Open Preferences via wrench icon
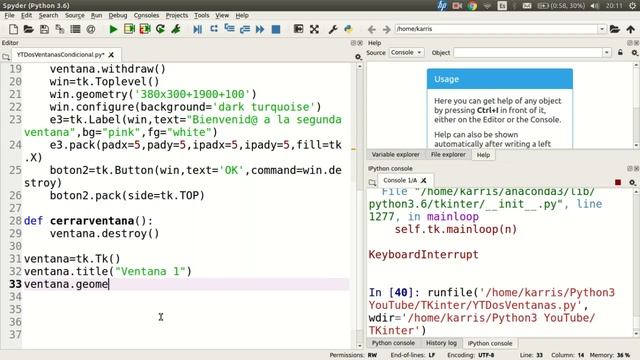Image resolution: width=640 pixels, height=360 pixels. point(333,29)
